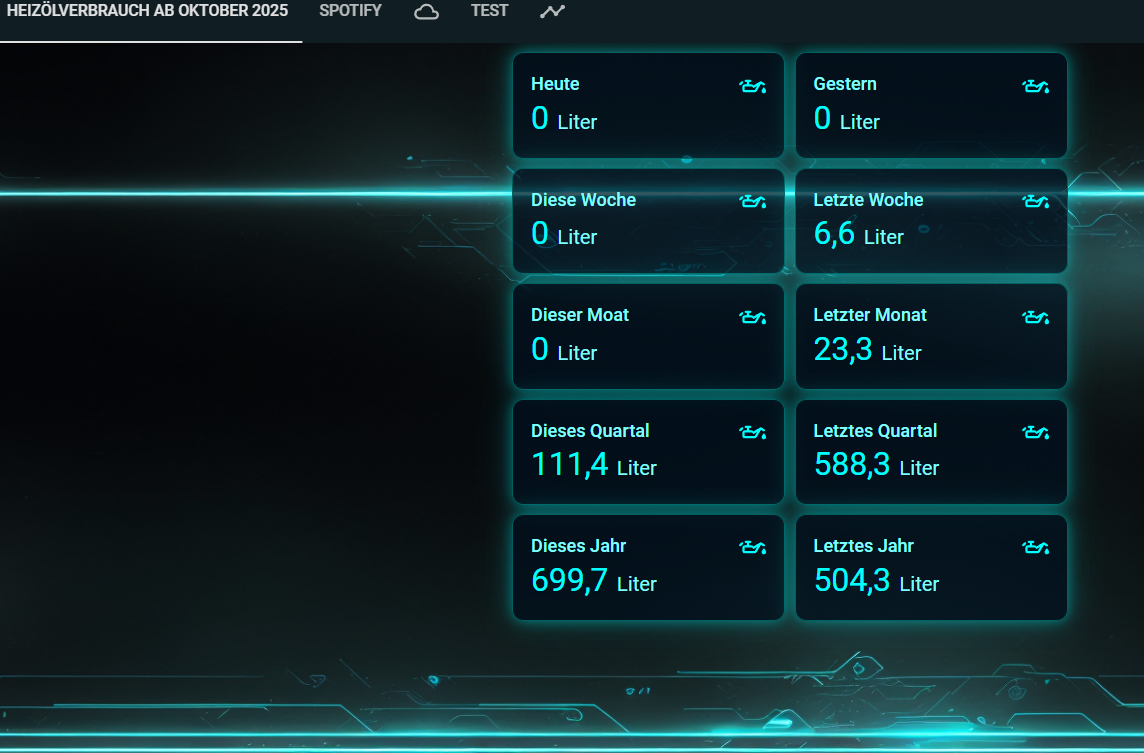1144x753 pixels.
Task: Select the Letztes Quartal card title
Action: pyautogui.click(x=876, y=431)
